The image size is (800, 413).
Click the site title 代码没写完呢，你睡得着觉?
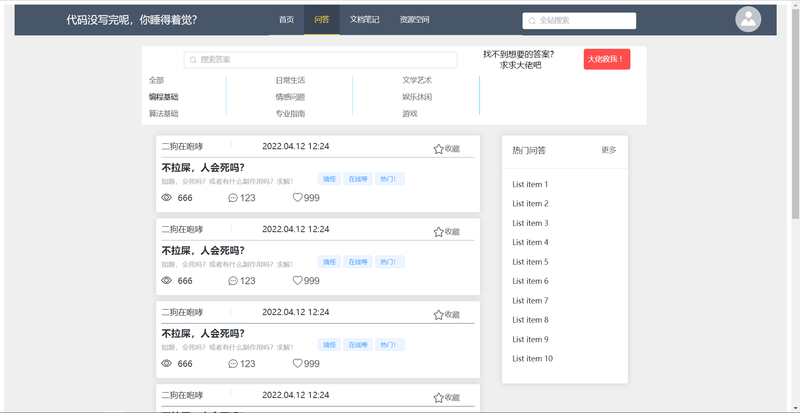point(132,20)
